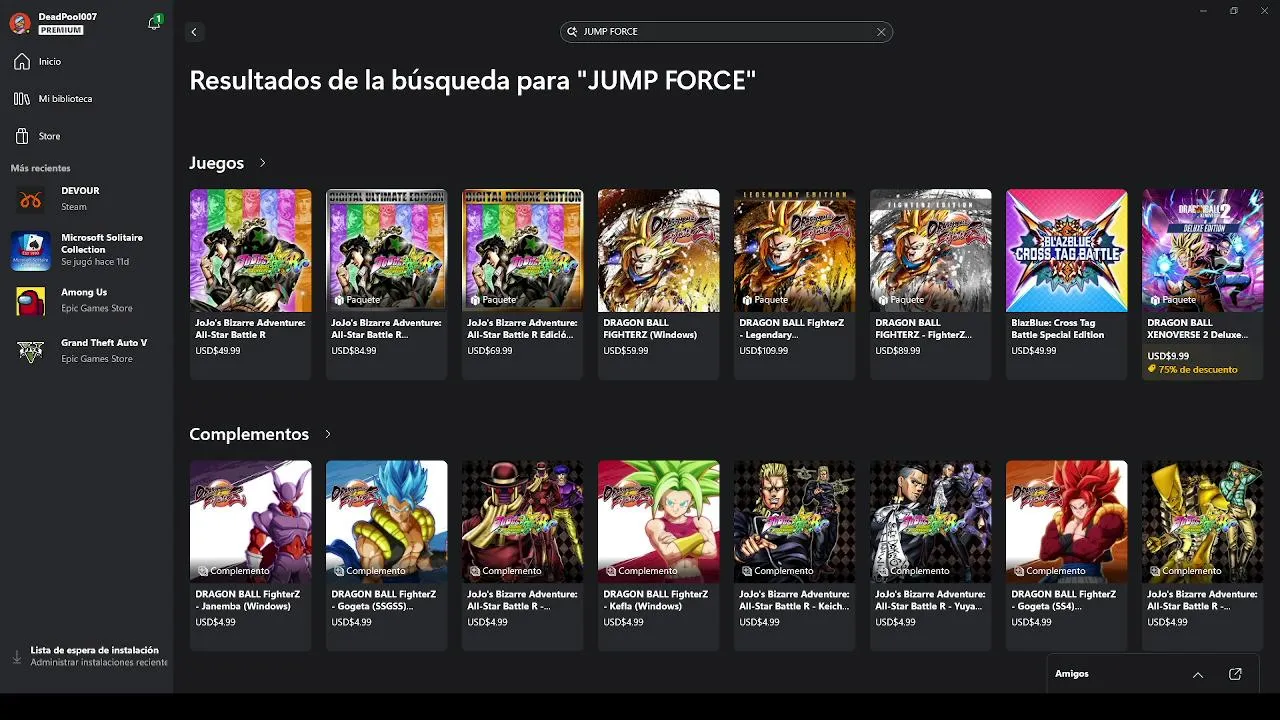1280x720 pixels.
Task: Open Mi biblioteca in sidebar
Action: coord(87,99)
